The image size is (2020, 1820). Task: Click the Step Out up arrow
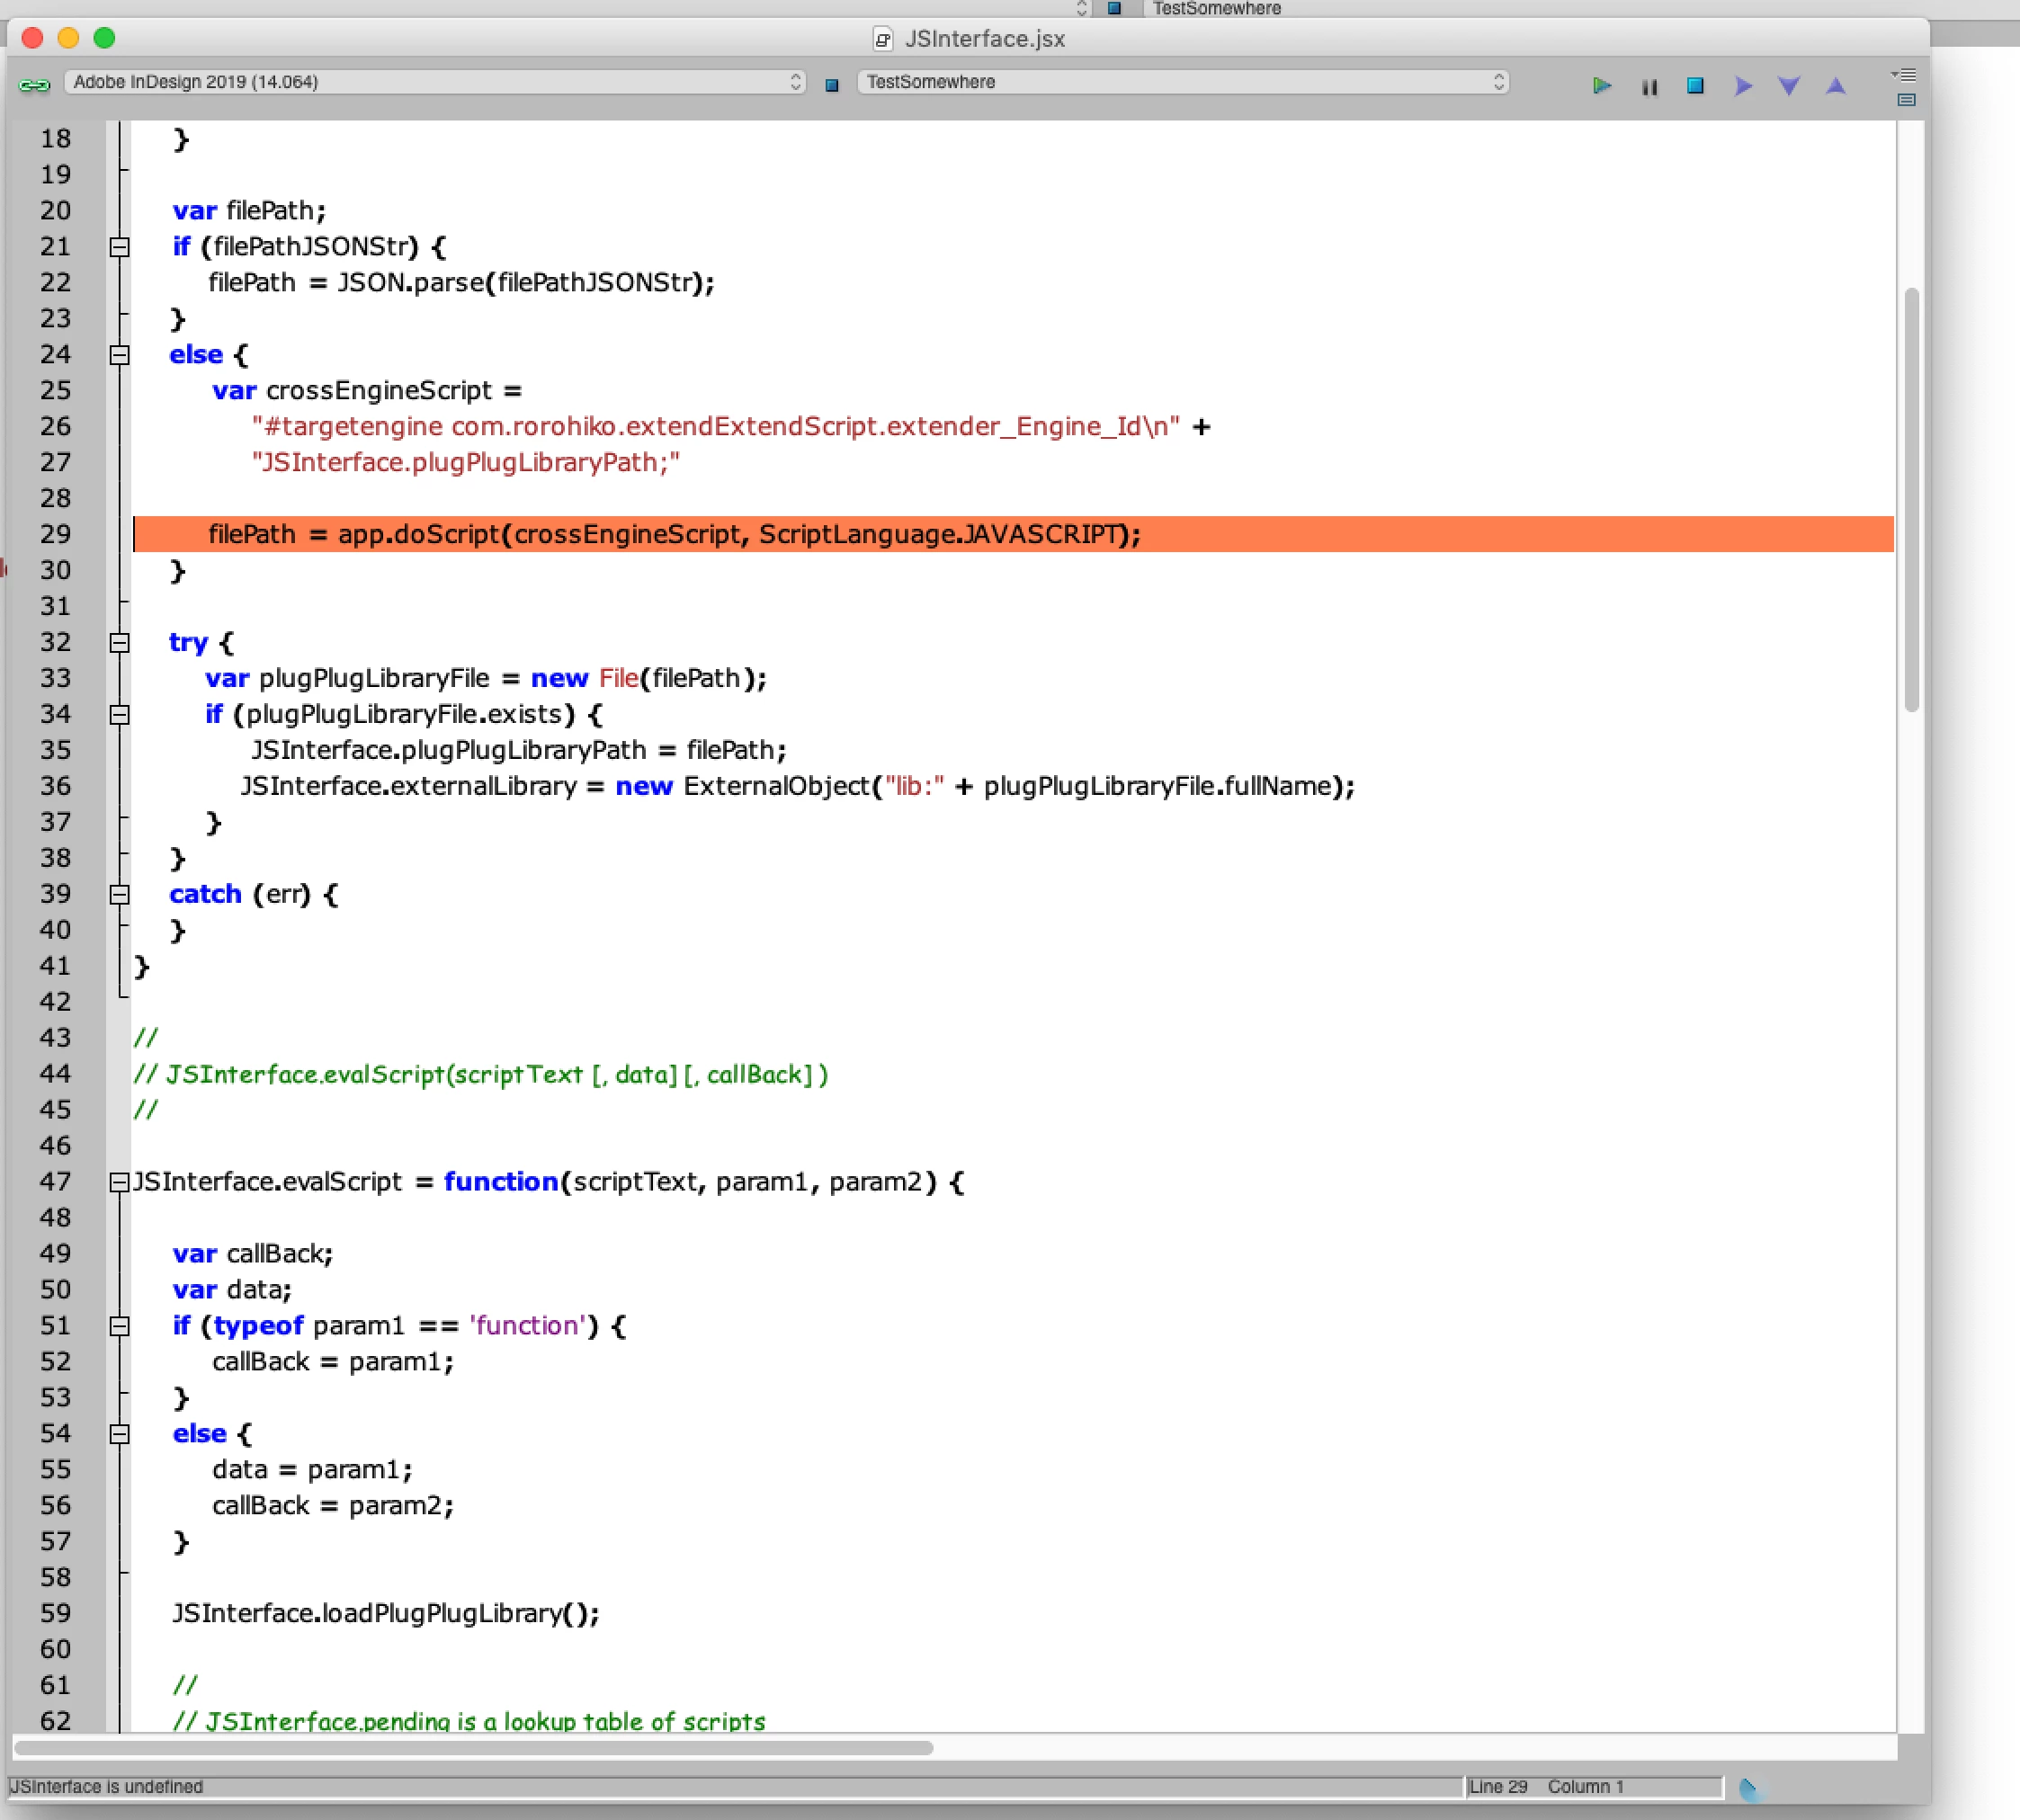1836,86
